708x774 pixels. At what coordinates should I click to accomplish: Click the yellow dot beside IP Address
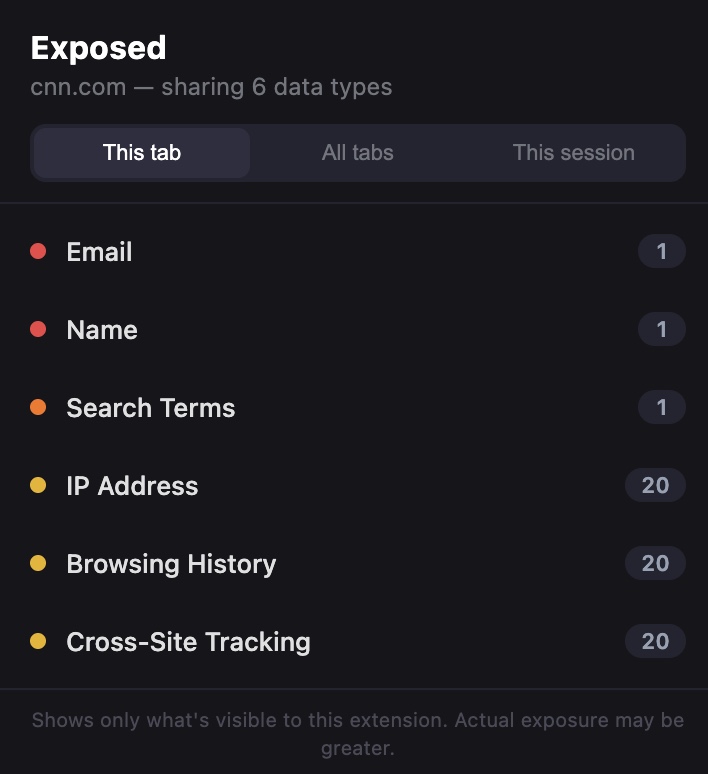(38, 485)
